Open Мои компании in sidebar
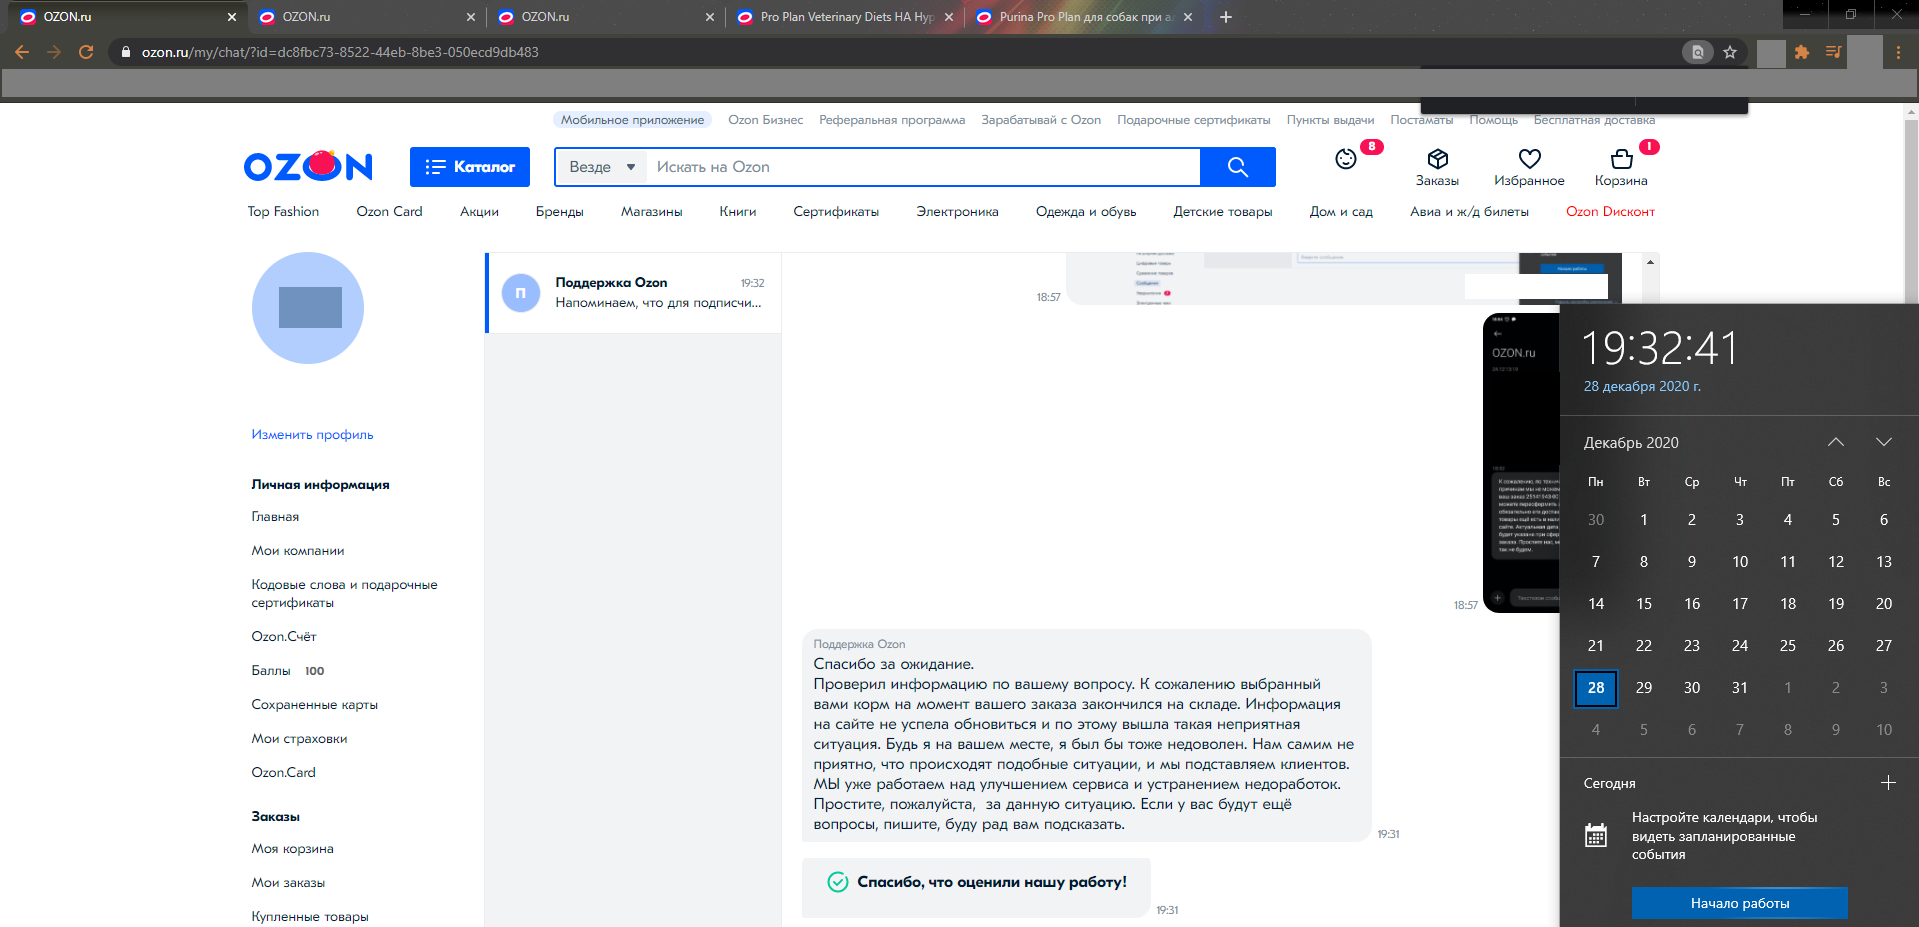 (x=298, y=551)
